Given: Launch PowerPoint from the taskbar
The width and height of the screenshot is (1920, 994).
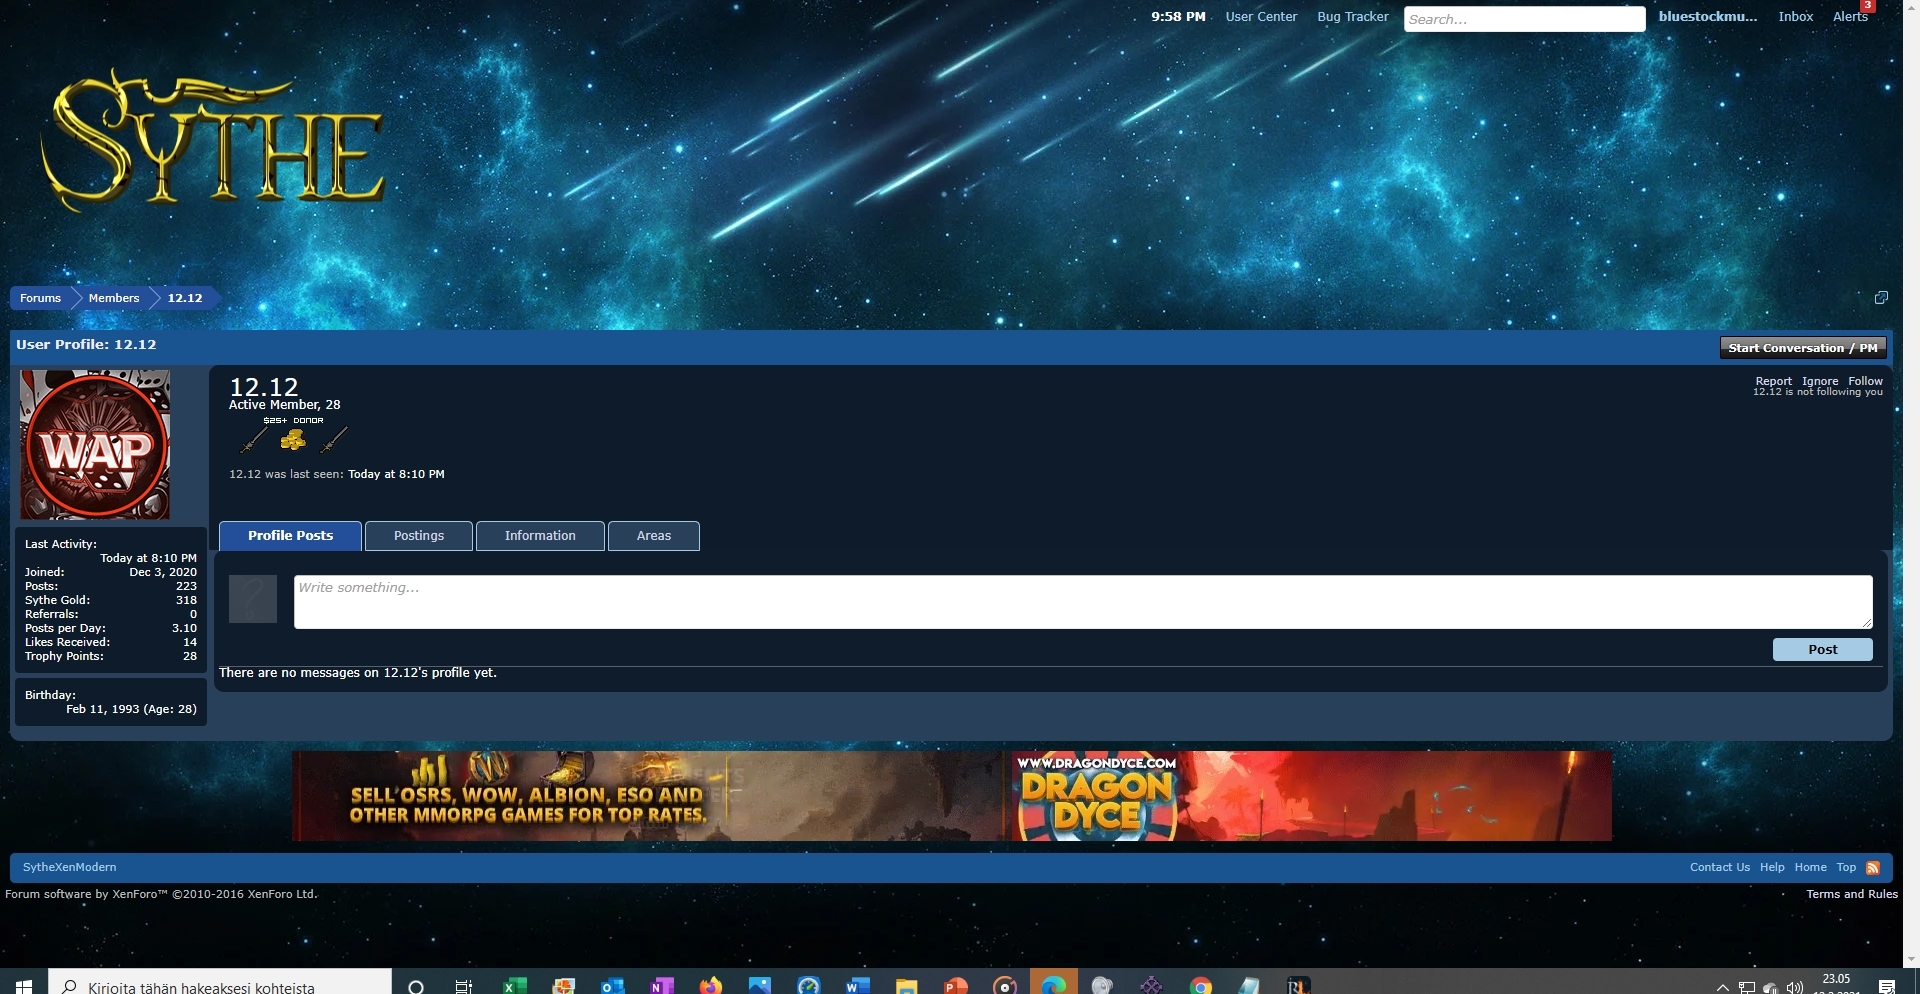Looking at the screenshot, I should (955, 986).
